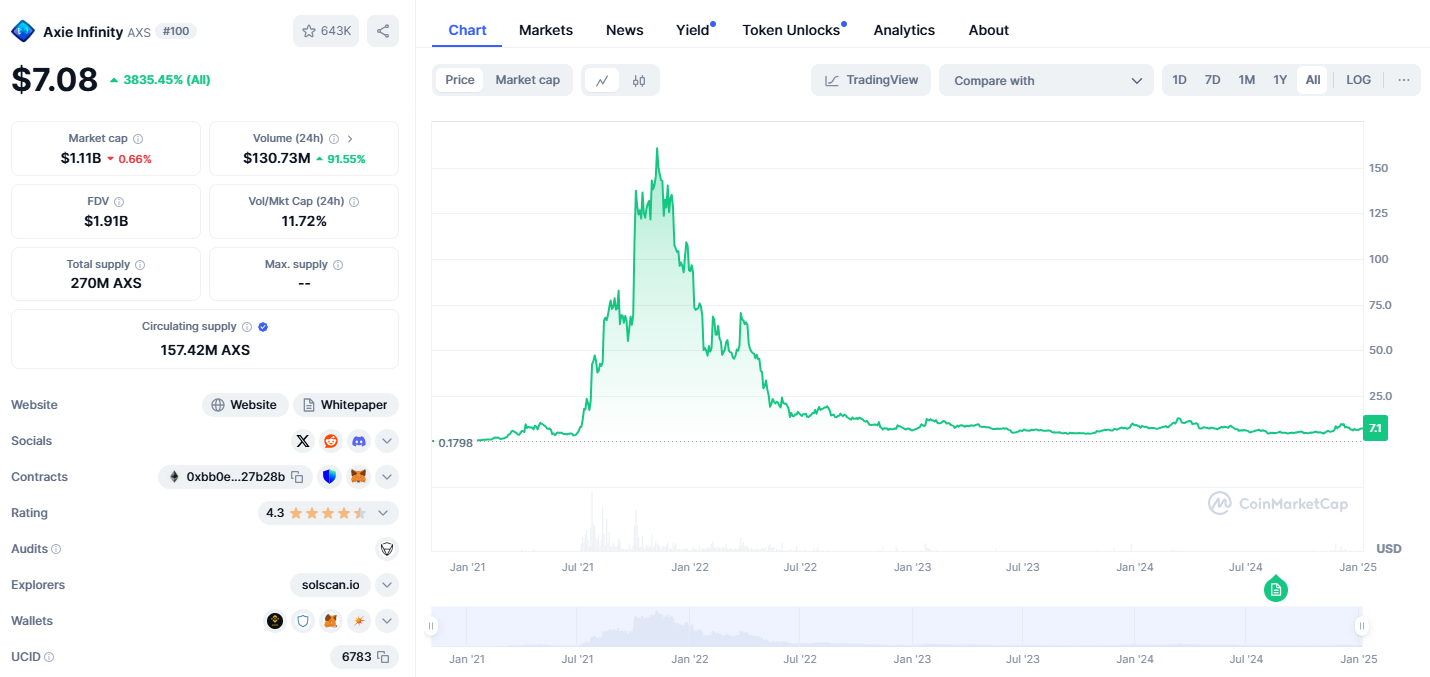Click the verified badge beside Circulating supply
The height and width of the screenshot is (677, 1430).
(263, 327)
